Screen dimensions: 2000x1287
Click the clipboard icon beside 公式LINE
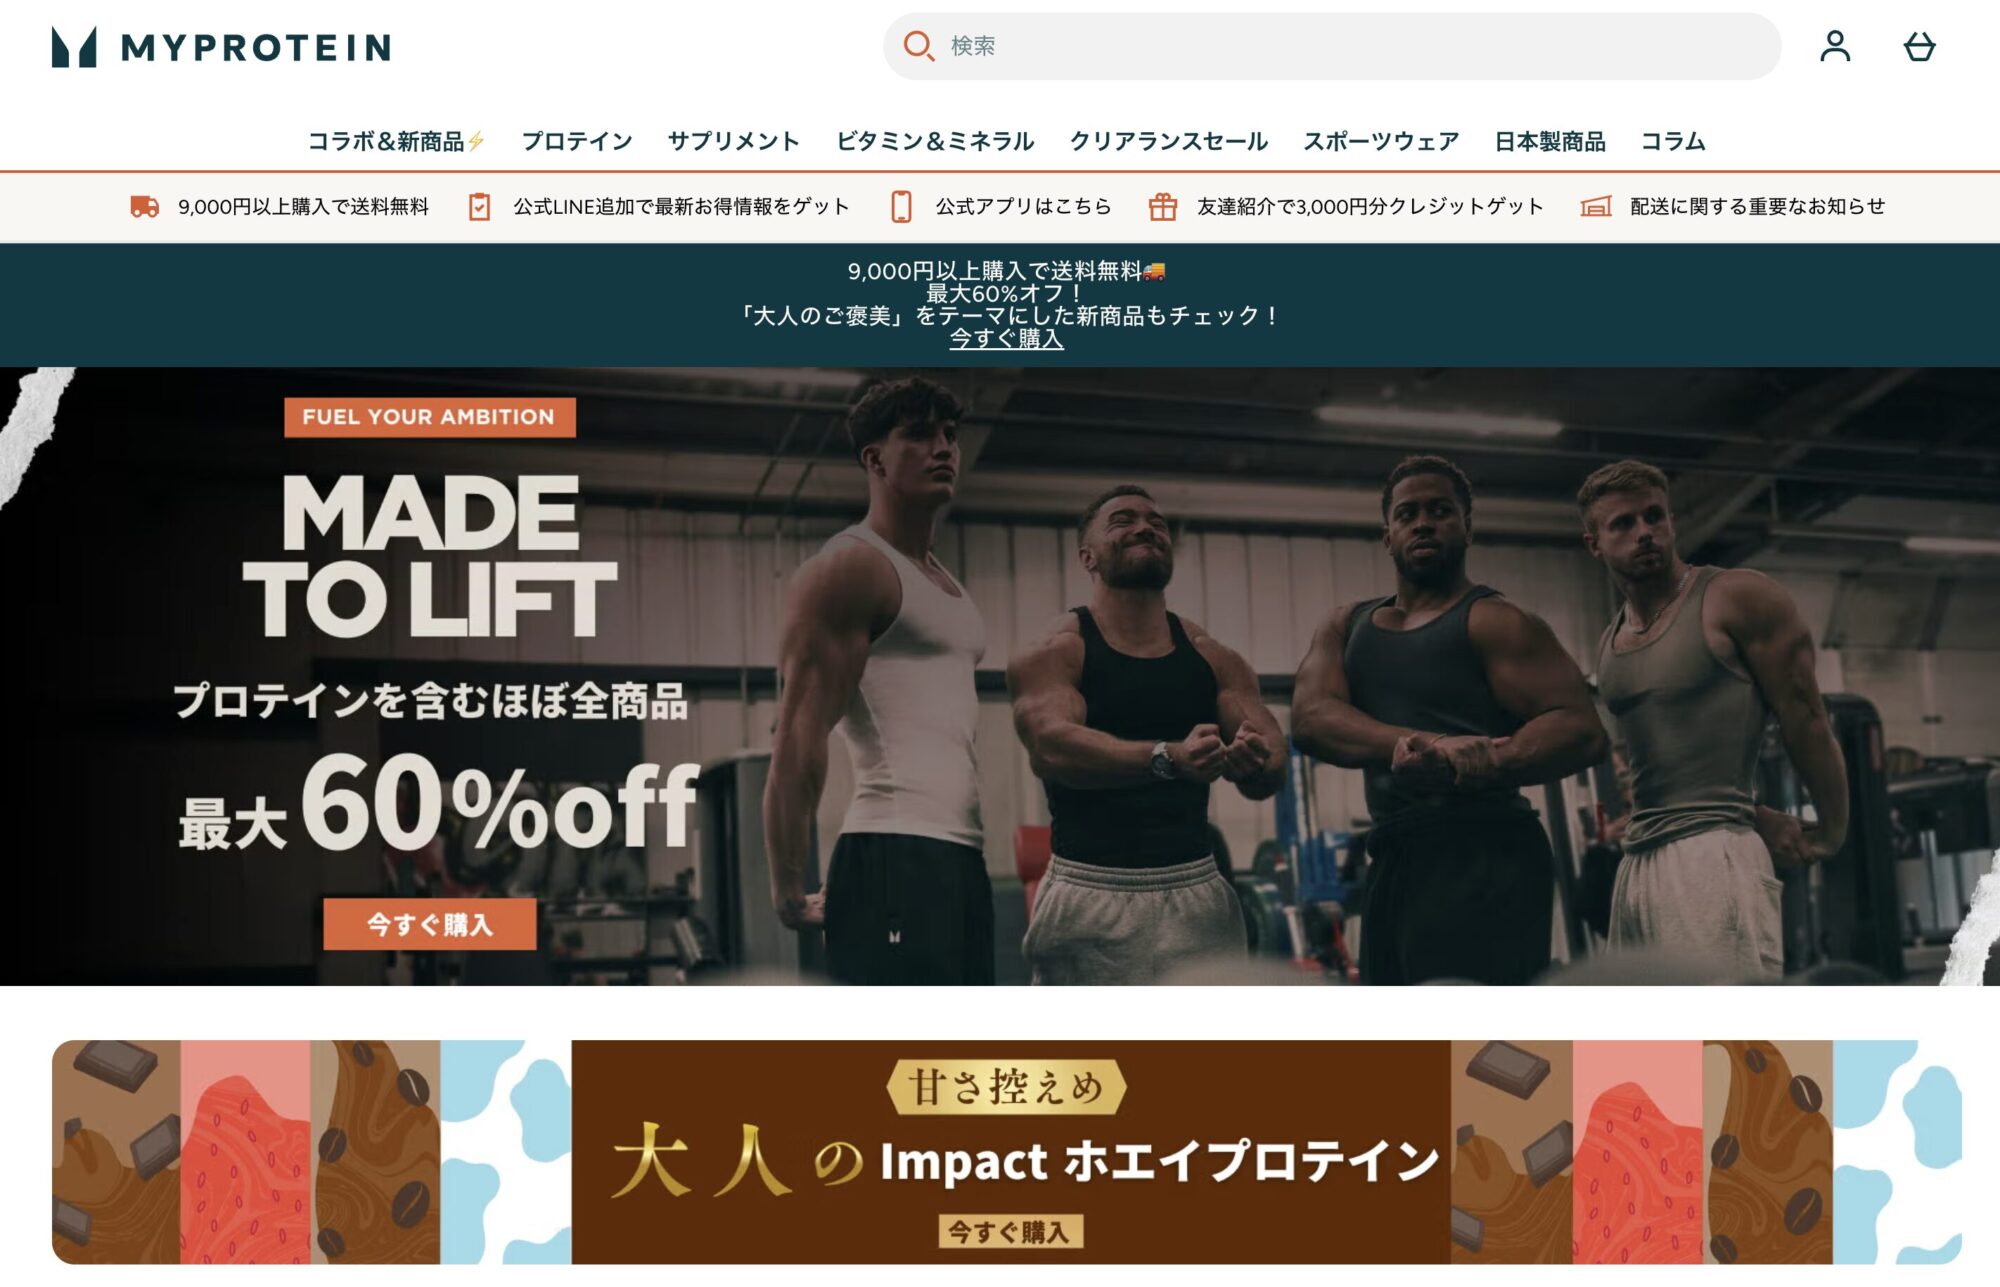pyautogui.click(x=480, y=207)
